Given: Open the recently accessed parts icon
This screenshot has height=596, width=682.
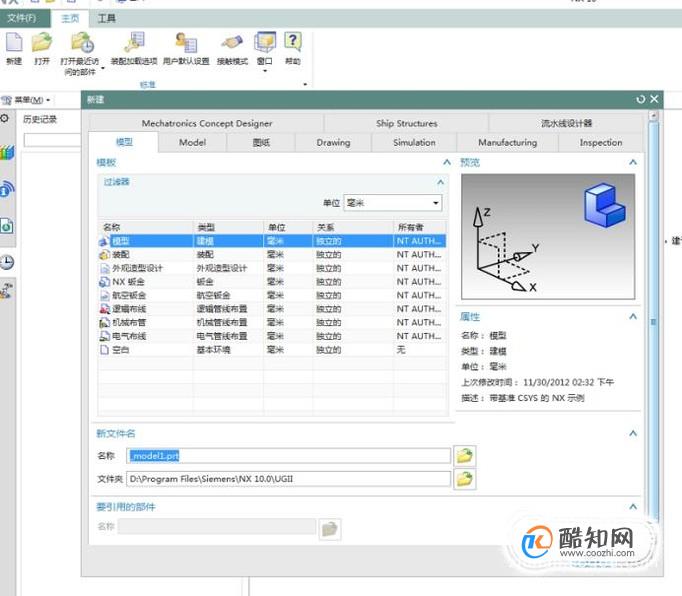Looking at the screenshot, I should (82, 43).
